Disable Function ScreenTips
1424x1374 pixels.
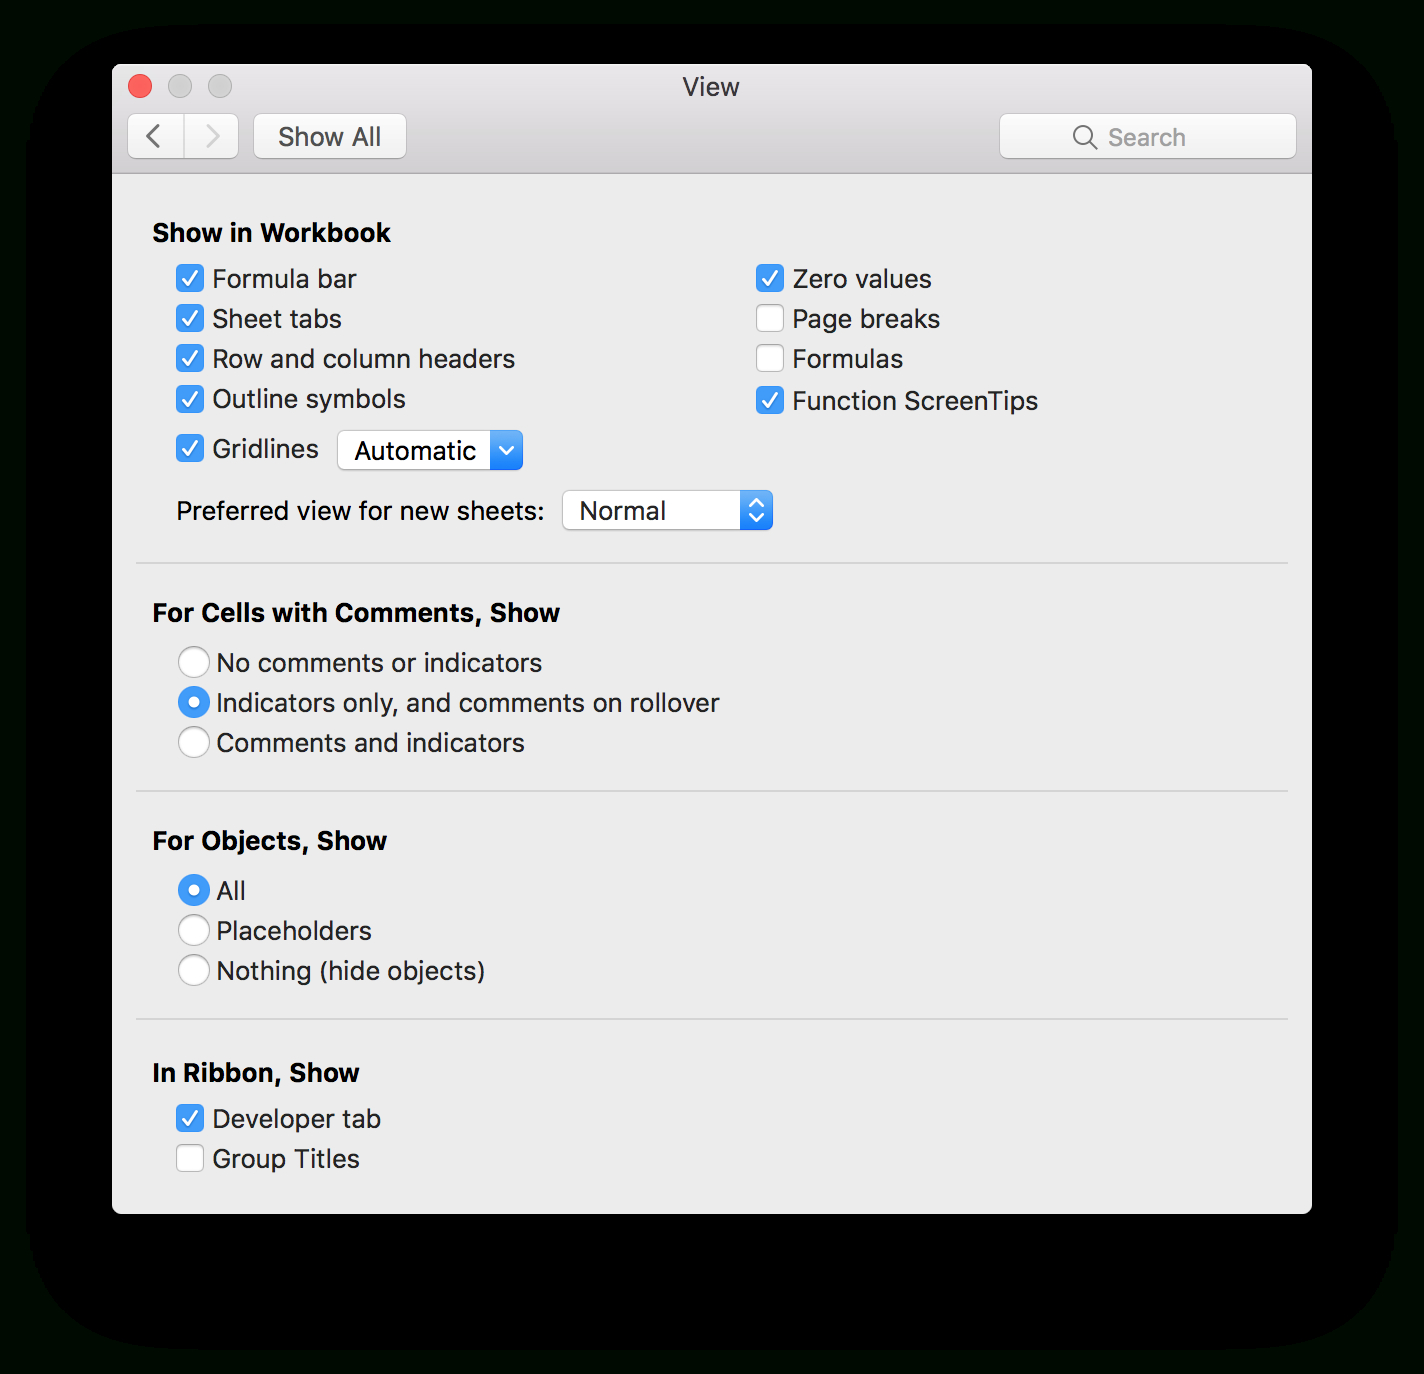770,400
